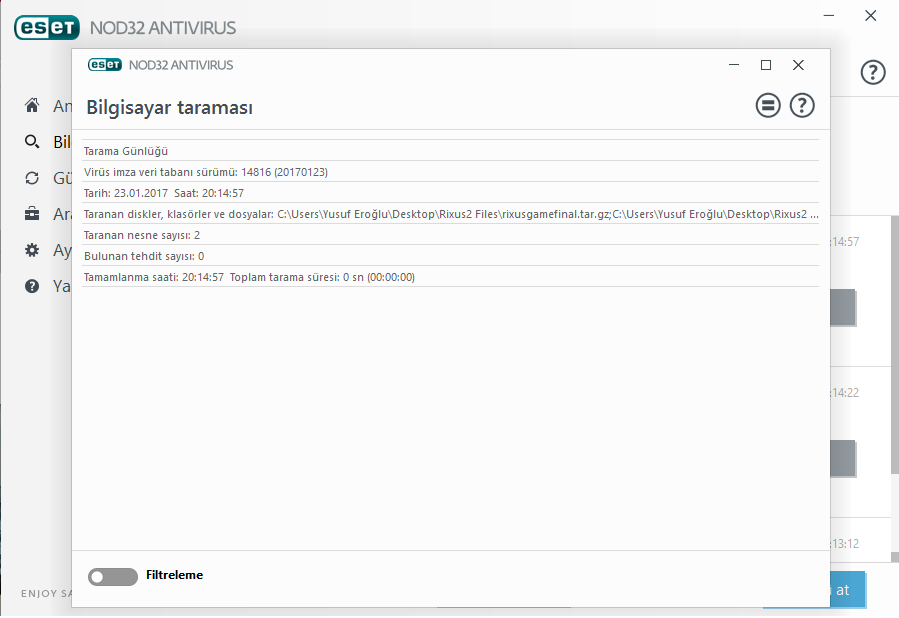Viewport: 899px width, 618px height.
Task: Open the tools briefcase icon in sidebar
Action: (x=32, y=214)
